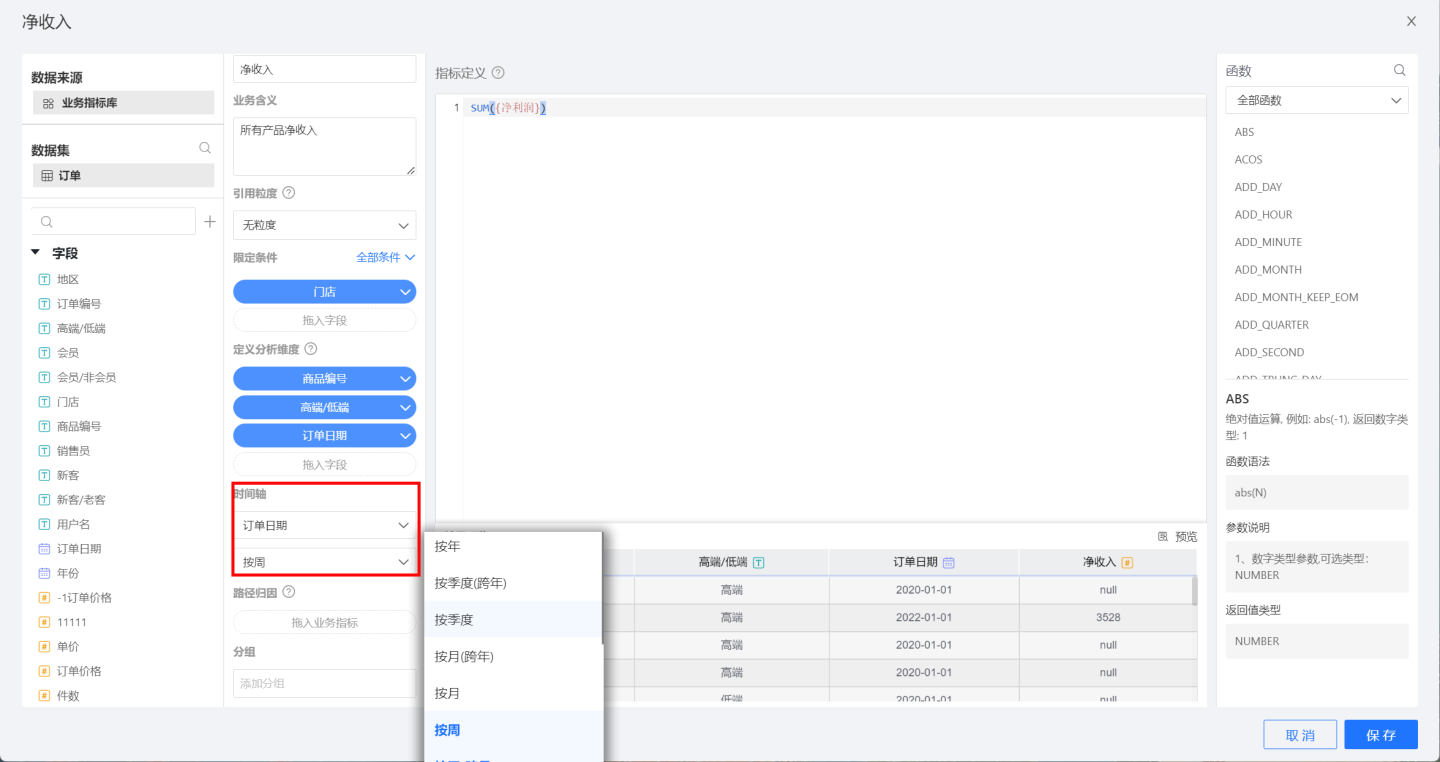Click the help icon beside 路径归因
This screenshot has width=1440, height=762.
289,592
